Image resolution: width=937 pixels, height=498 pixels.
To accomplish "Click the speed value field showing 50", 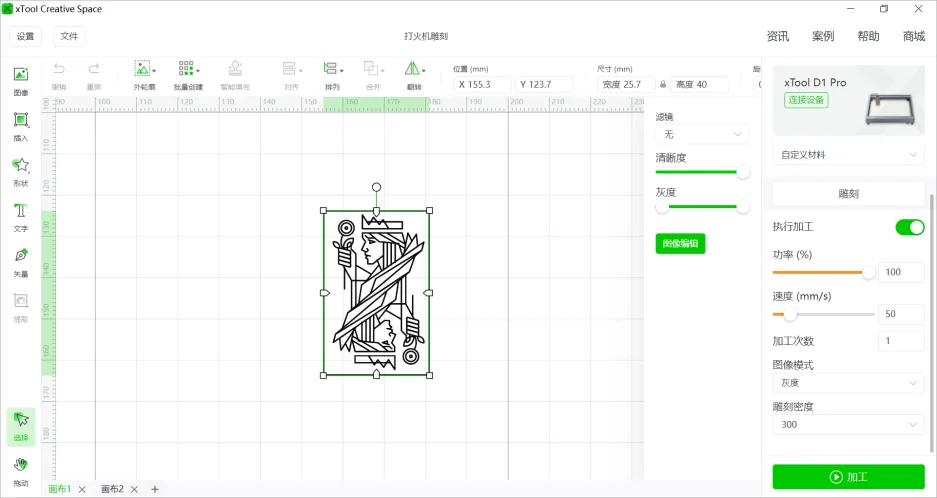I will [901, 314].
